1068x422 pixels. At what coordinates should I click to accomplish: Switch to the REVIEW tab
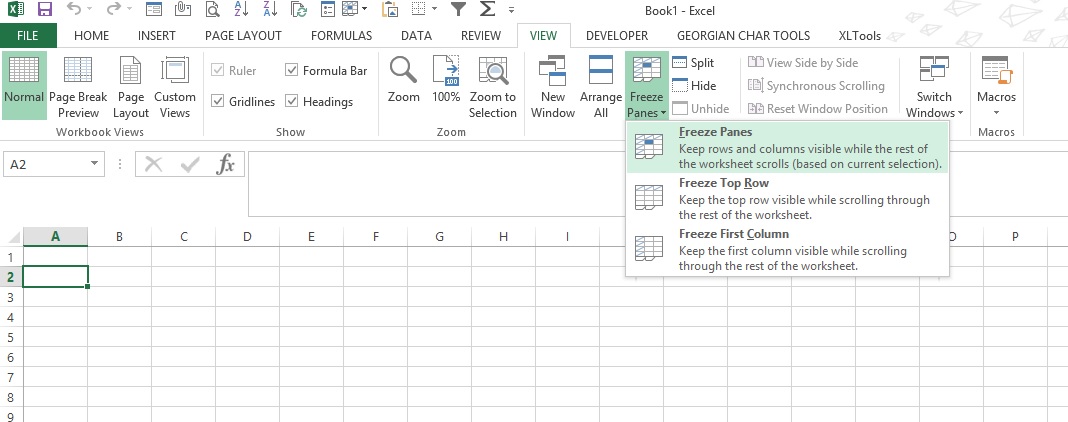481,35
